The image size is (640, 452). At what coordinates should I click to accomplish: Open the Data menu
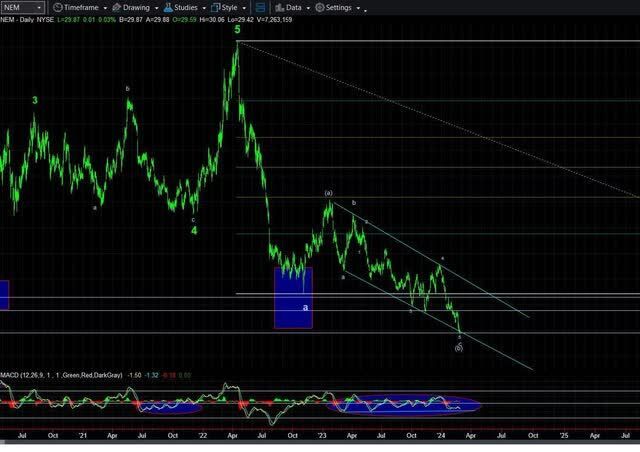292,7
